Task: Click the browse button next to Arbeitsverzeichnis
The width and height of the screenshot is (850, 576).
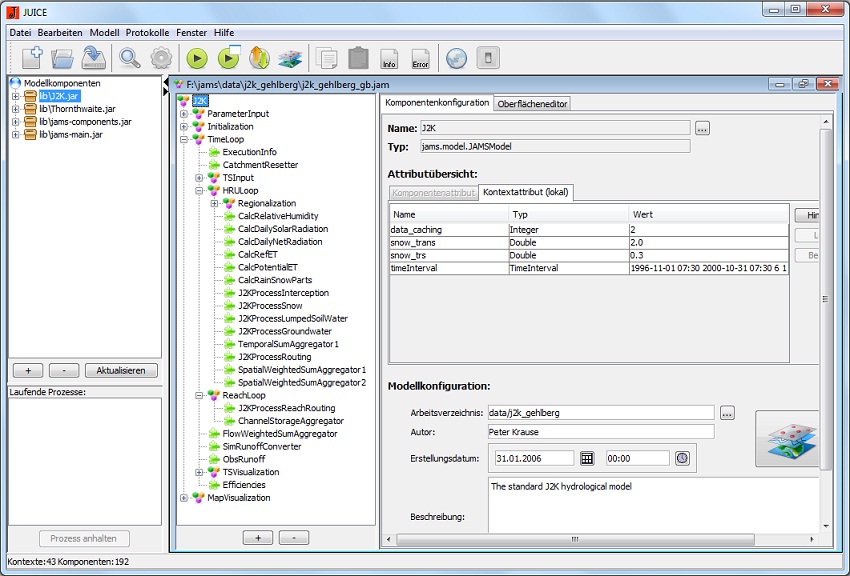Action: [x=727, y=412]
